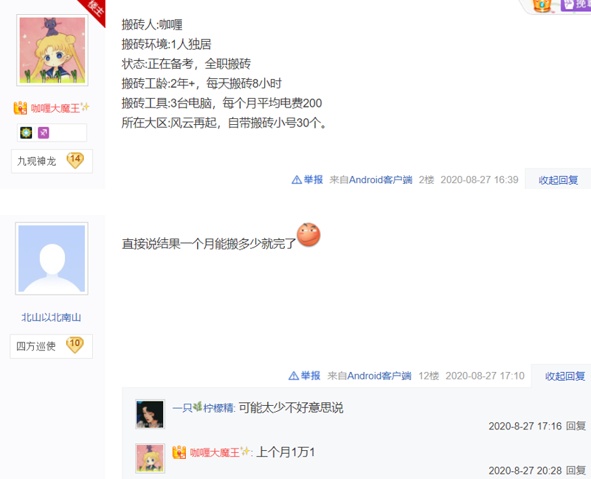Viewport: 591px width, 479px height.
Task: Click the level 10 heart icon
Action: point(75,344)
